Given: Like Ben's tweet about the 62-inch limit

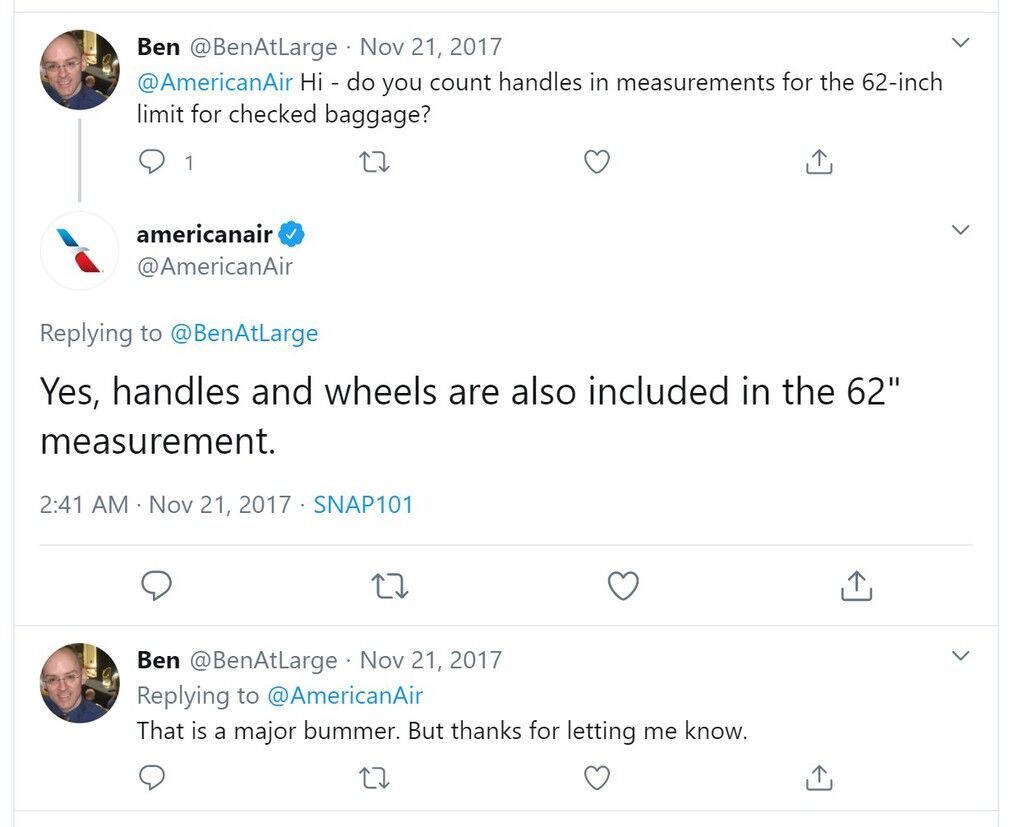Looking at the screenshot, I should 596,161.
